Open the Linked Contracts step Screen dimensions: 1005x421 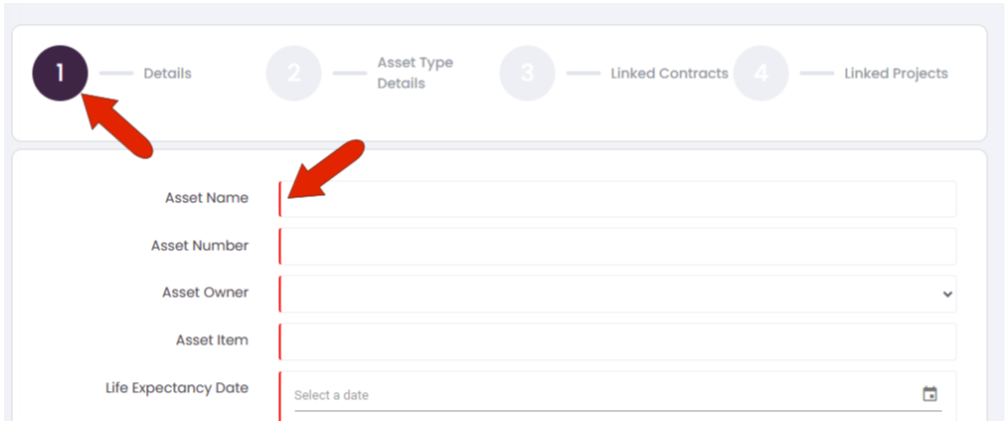pos(669,74)
